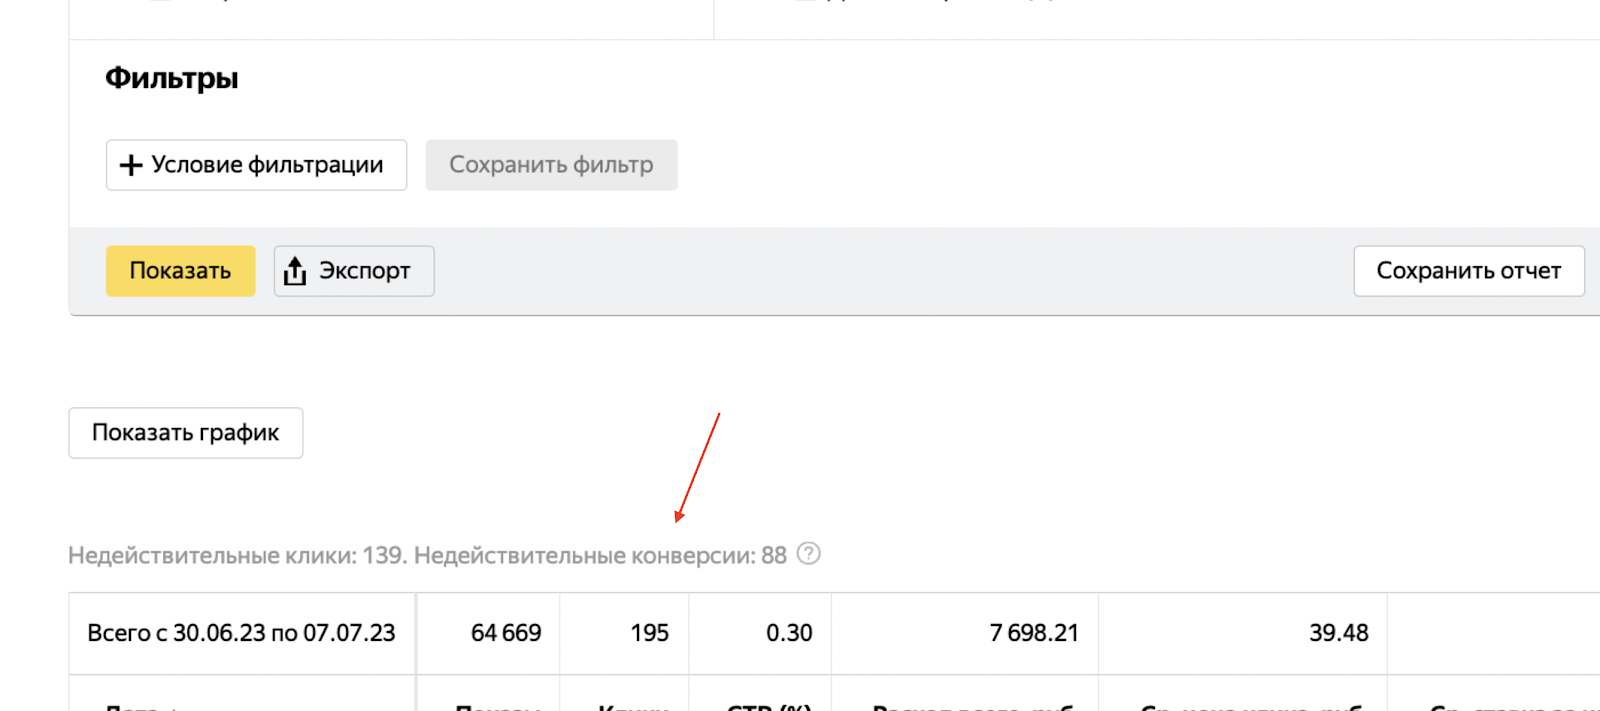Click the 0.30 CTR total cell
Screen dimensions: 1600x711
tap(789, 633)
